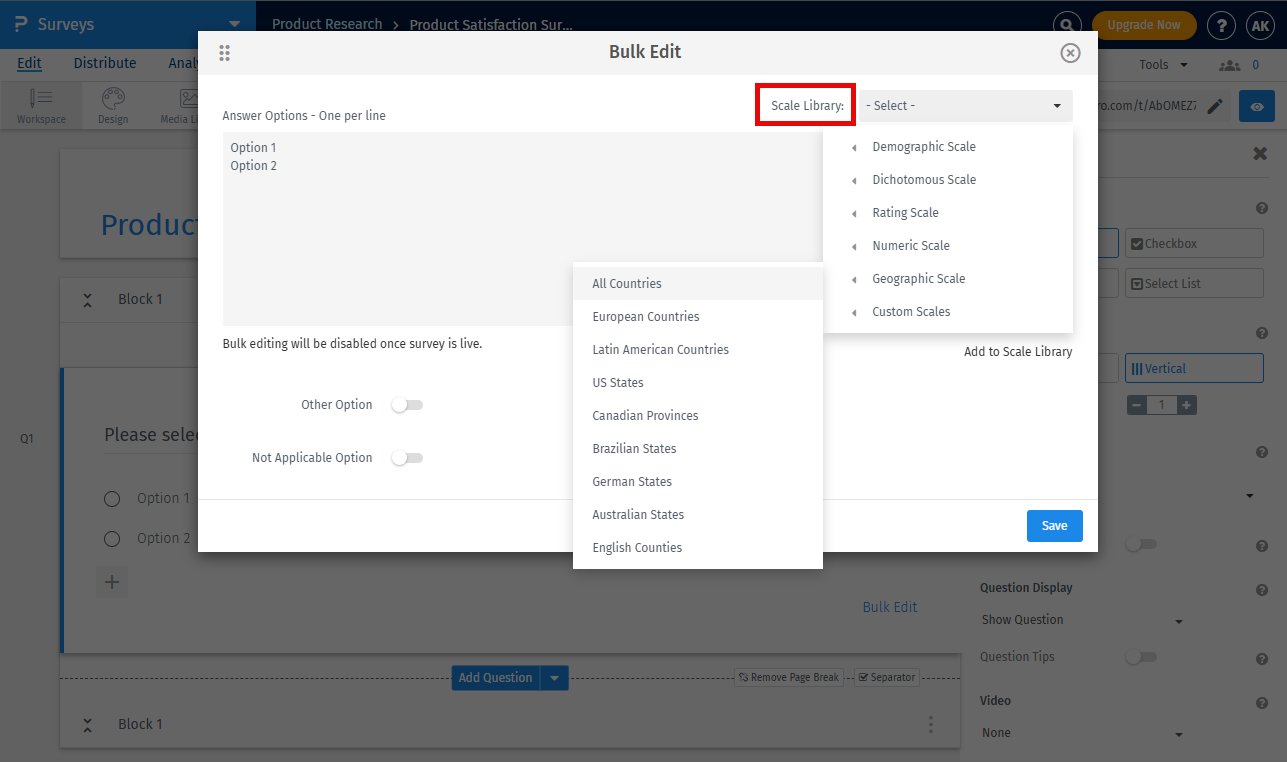Image resolution: width=1287 pixels, height=762 pixels.
Task: Click the search magnifier icon in header
Action: (x=1068, y=25)
